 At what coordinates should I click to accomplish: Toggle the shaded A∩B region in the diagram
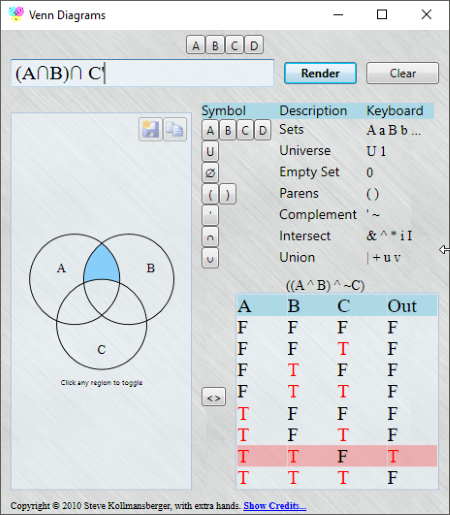pos(101,264)
